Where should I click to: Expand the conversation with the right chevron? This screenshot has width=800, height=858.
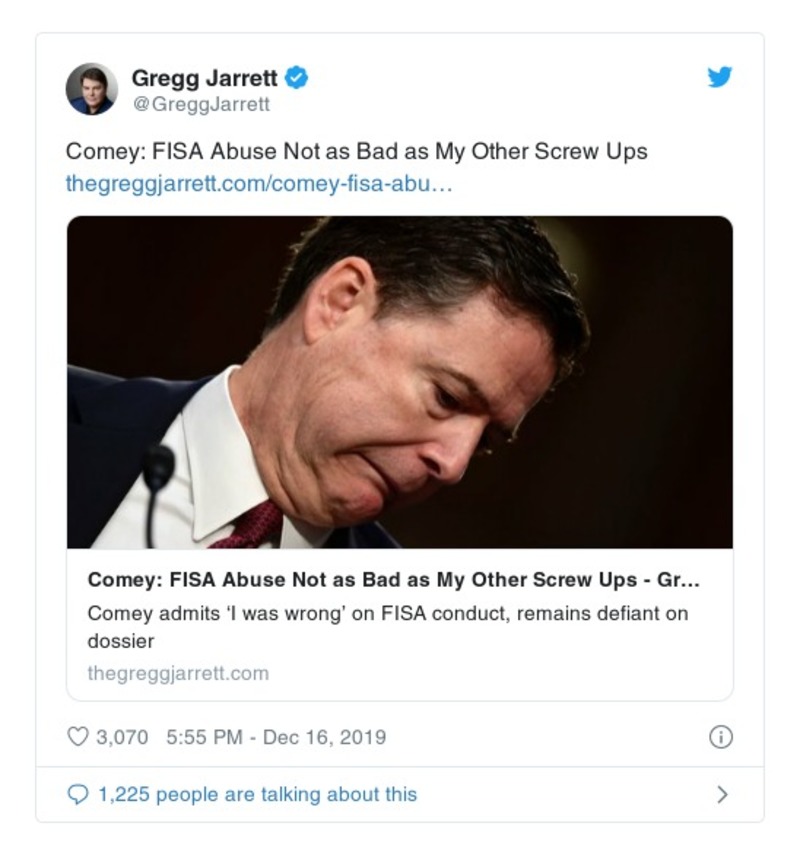point(722,795)
